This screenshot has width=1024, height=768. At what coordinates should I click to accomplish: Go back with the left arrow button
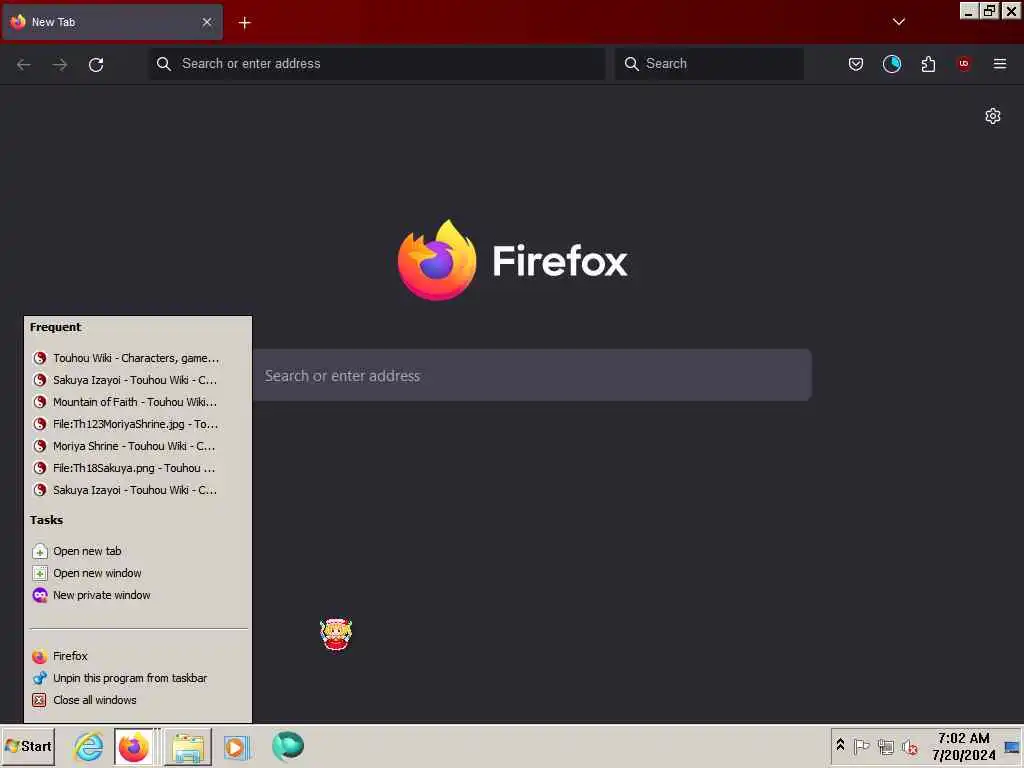[24, 64]
